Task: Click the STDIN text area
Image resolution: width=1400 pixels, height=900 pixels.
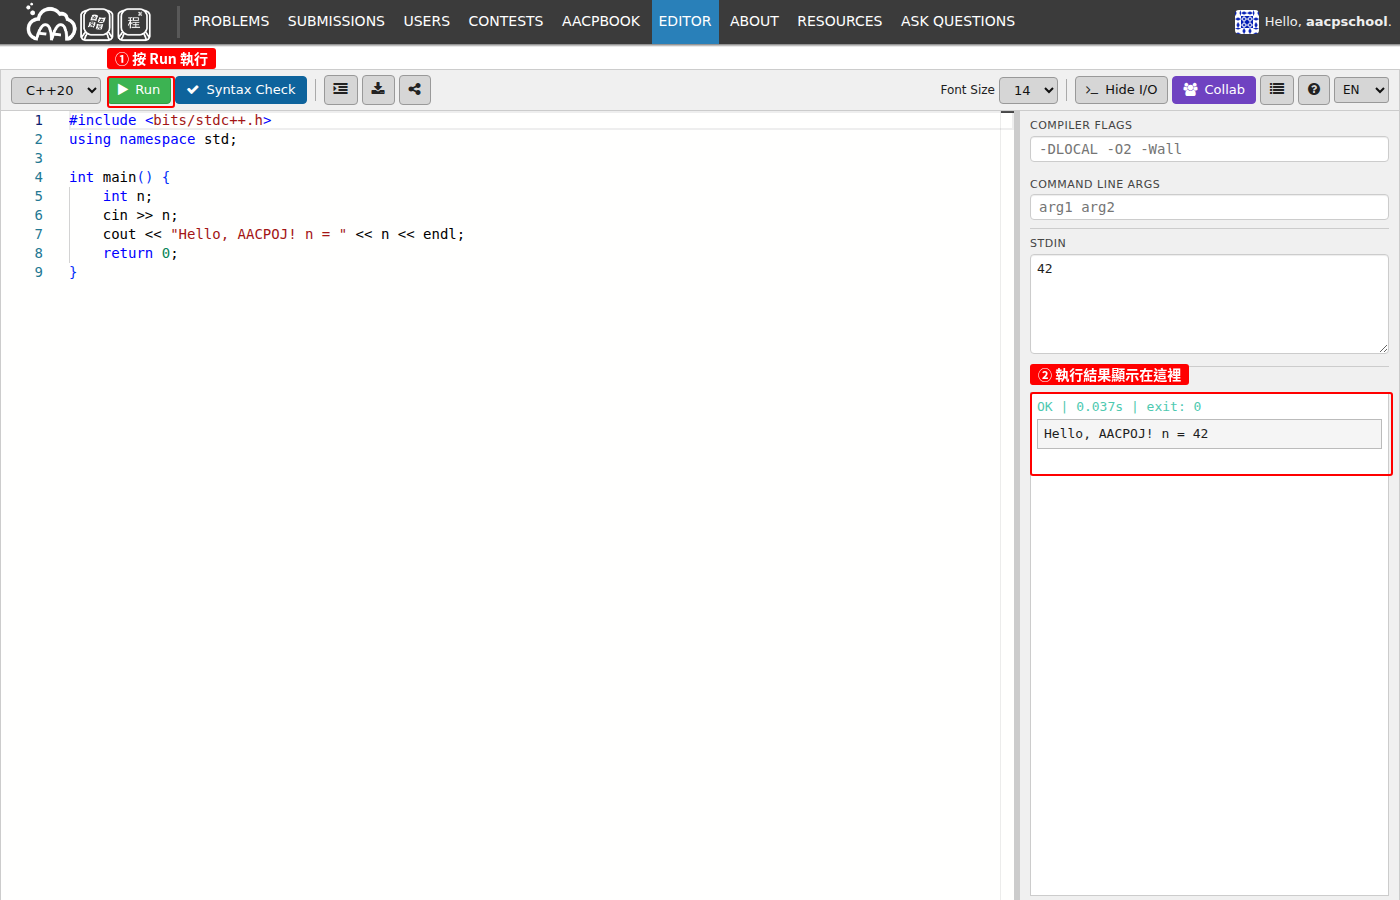Action: coord(1209,304)
